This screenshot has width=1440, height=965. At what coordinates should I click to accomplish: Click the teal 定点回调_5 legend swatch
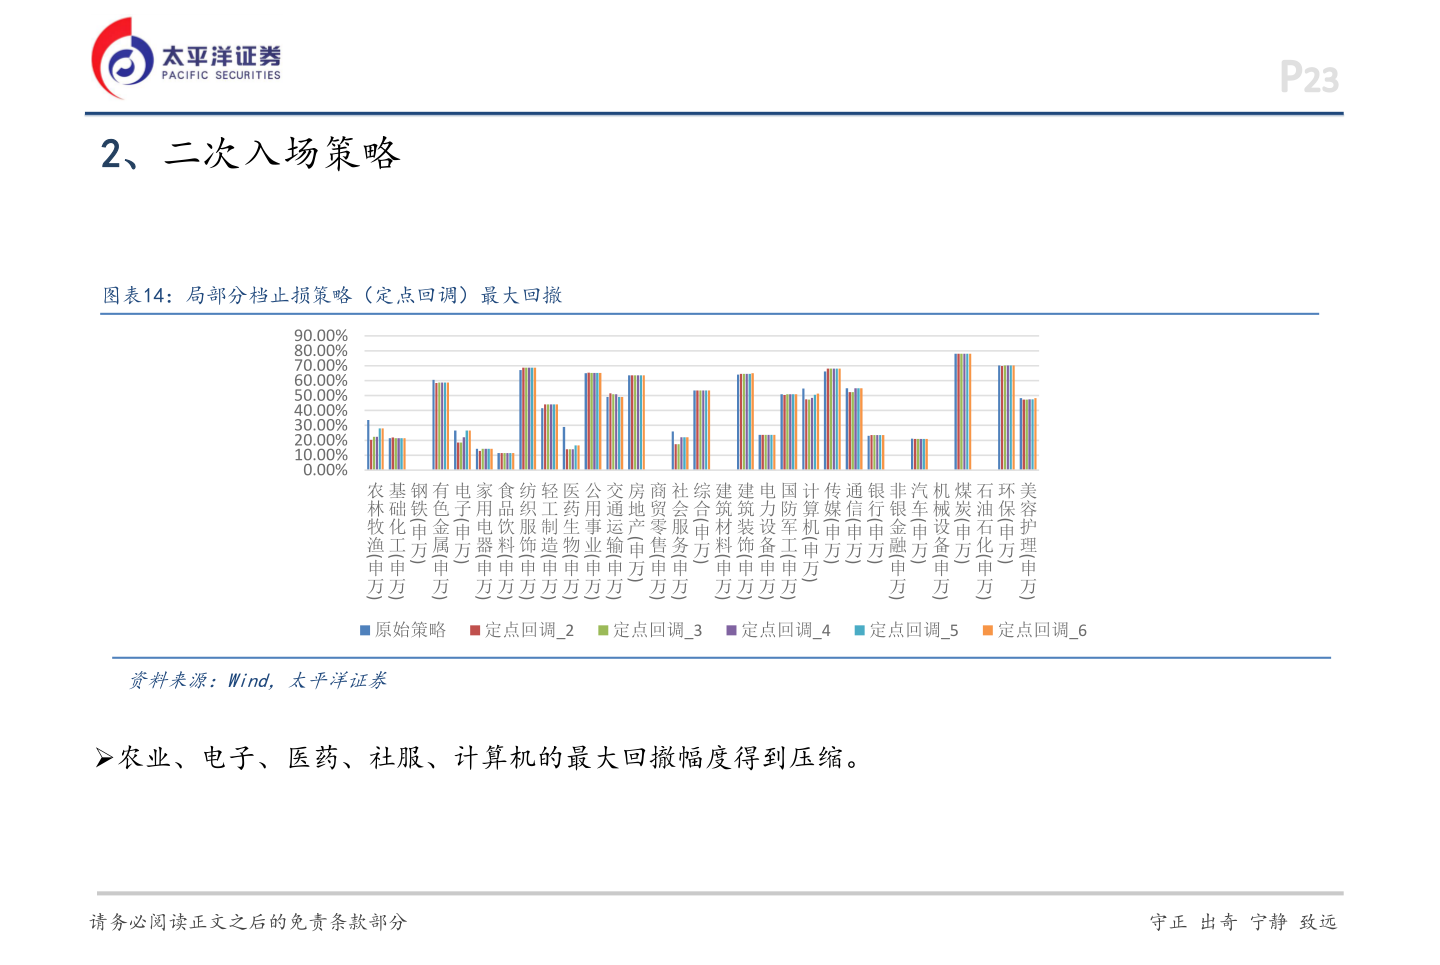point(859,630)
